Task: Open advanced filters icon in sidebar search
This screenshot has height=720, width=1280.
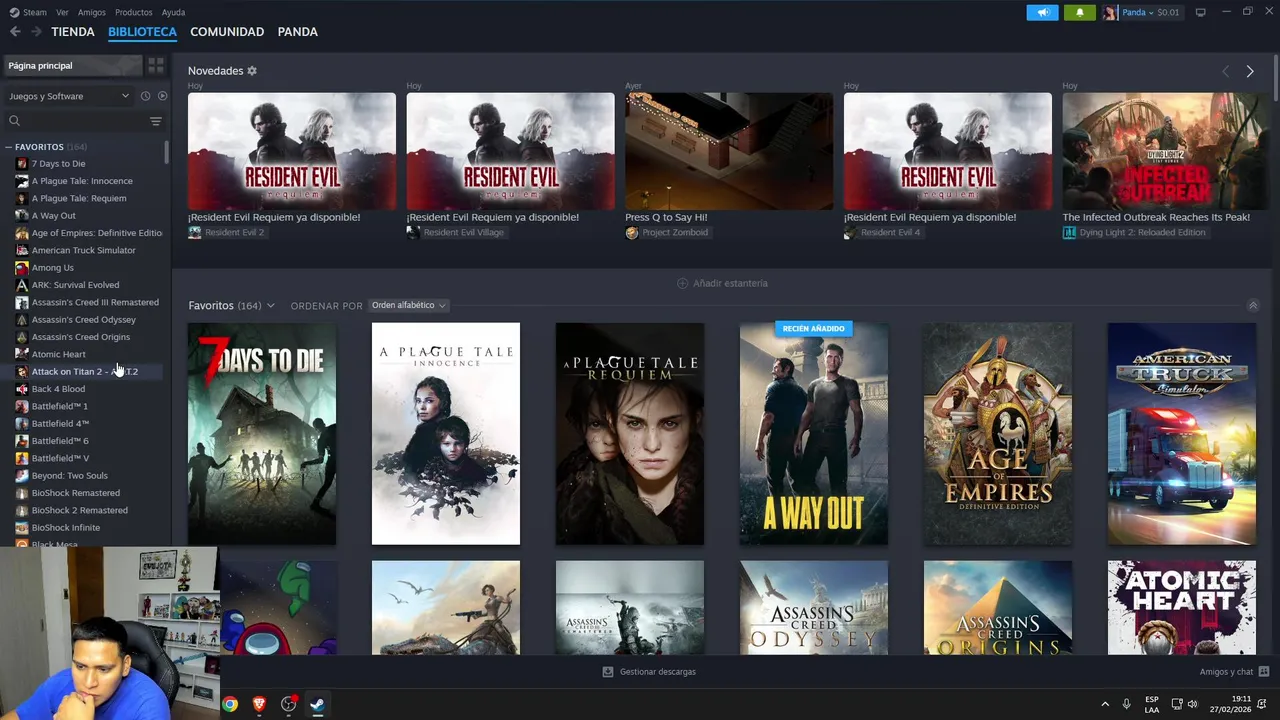Action: 156,121
